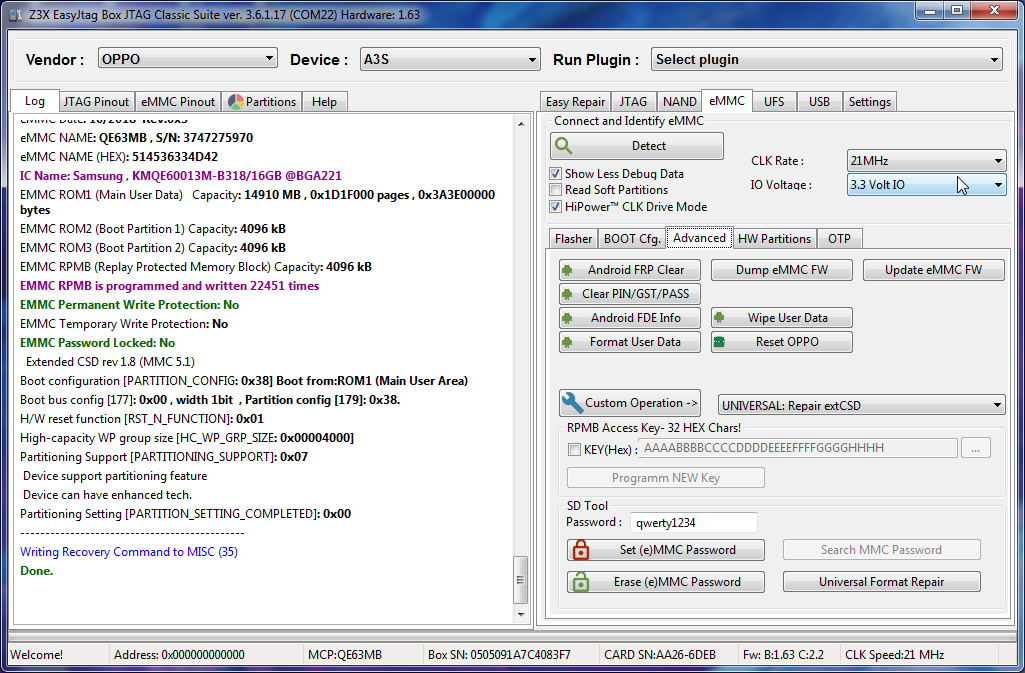Switch to the UFS tab
The height and width of the screenshot is (673, 1025).
coord(774,101)
